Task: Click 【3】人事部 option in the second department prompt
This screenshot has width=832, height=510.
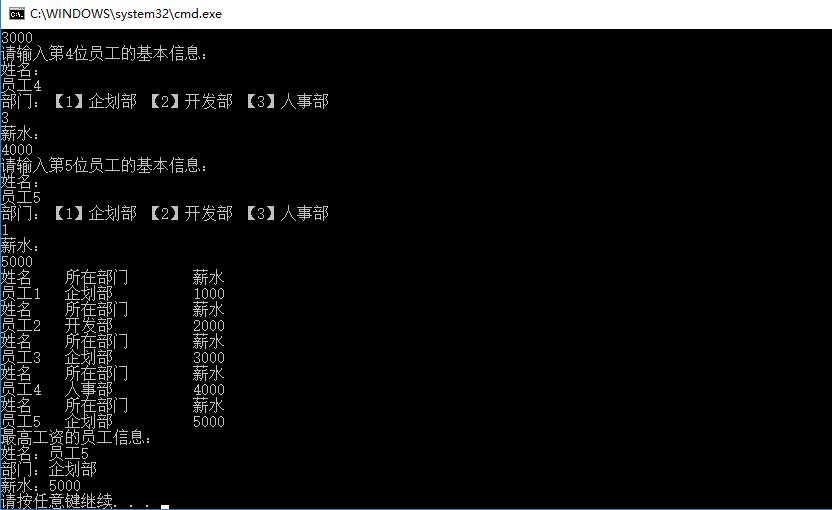Action: (x=287, y=213)
